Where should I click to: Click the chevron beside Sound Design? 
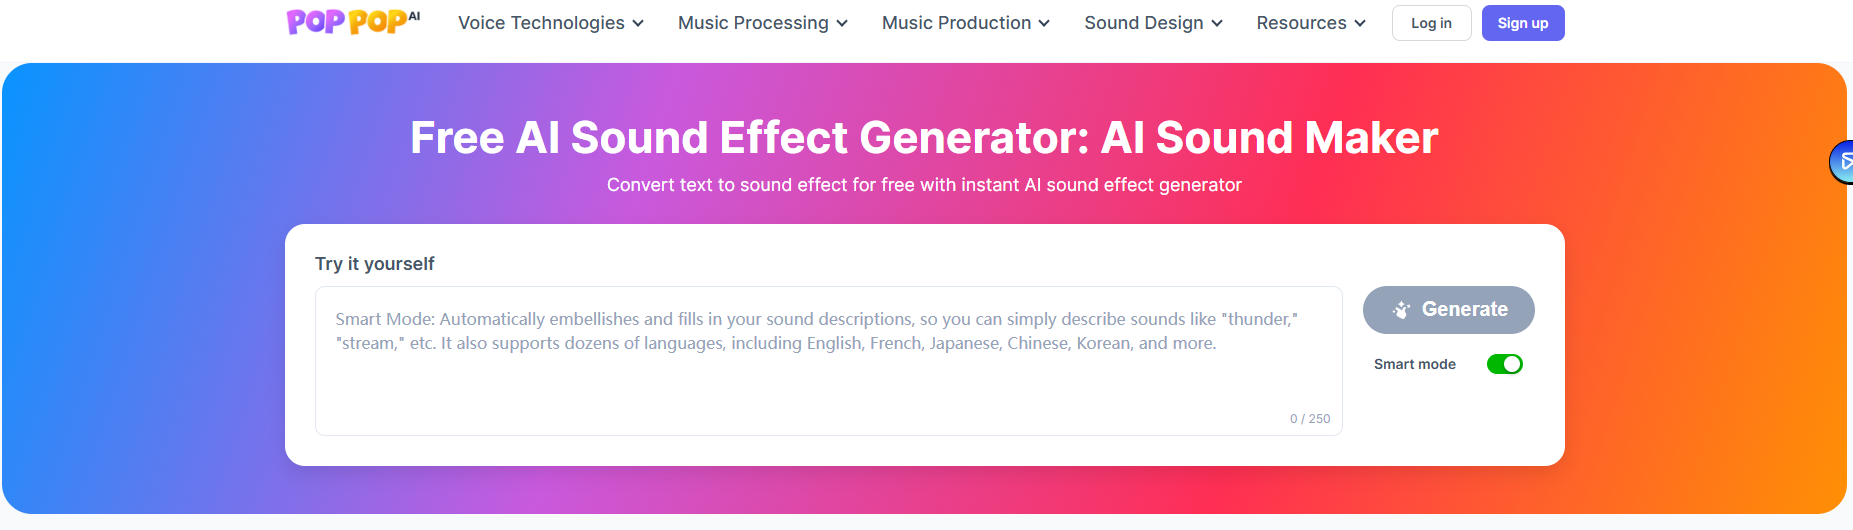point(1217,23)
